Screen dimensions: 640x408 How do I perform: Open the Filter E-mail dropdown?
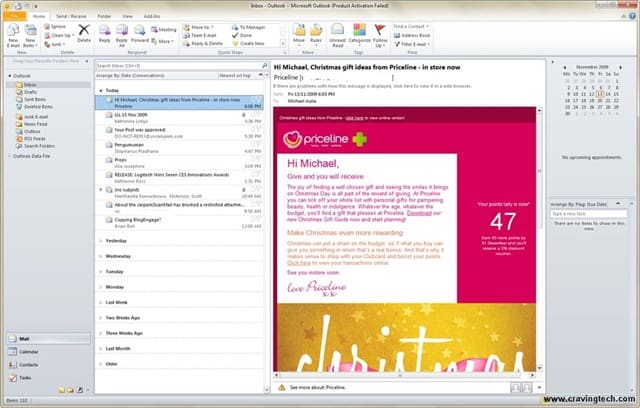pyautogui.click(x=412, y=44)
